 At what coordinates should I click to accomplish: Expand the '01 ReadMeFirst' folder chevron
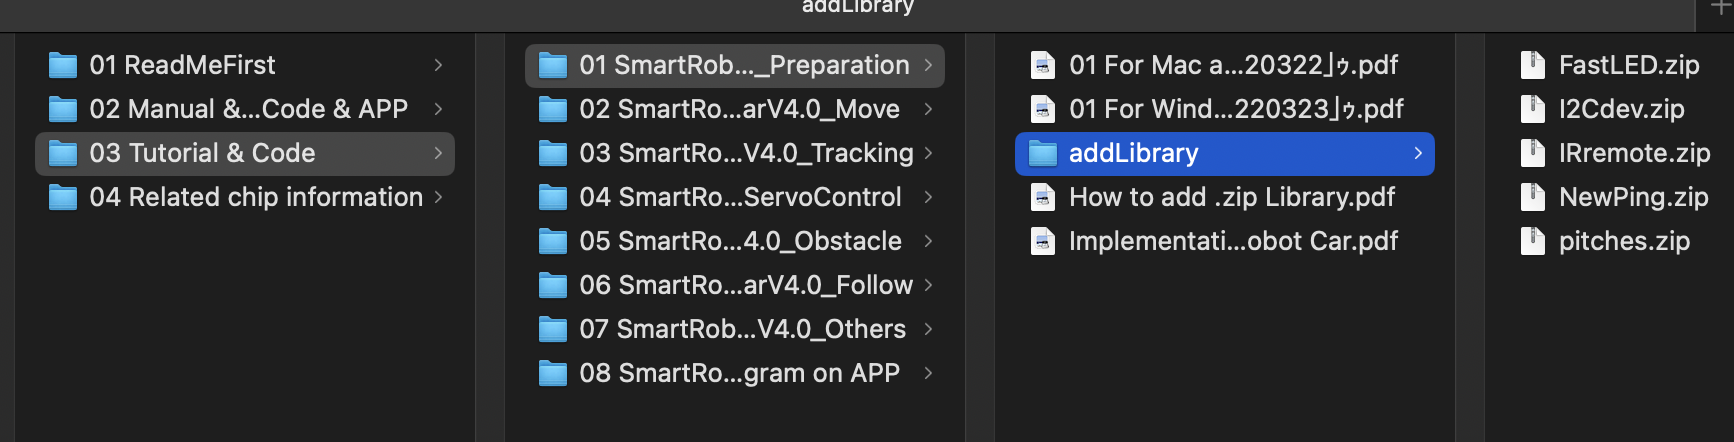(438, 65)
